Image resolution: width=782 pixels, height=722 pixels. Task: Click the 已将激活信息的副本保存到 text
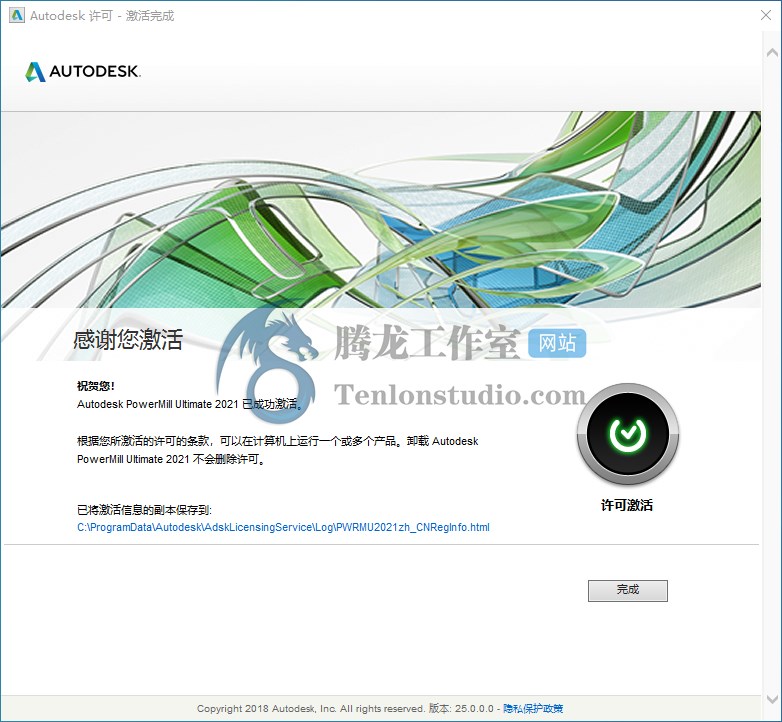(x=144, y=510)
